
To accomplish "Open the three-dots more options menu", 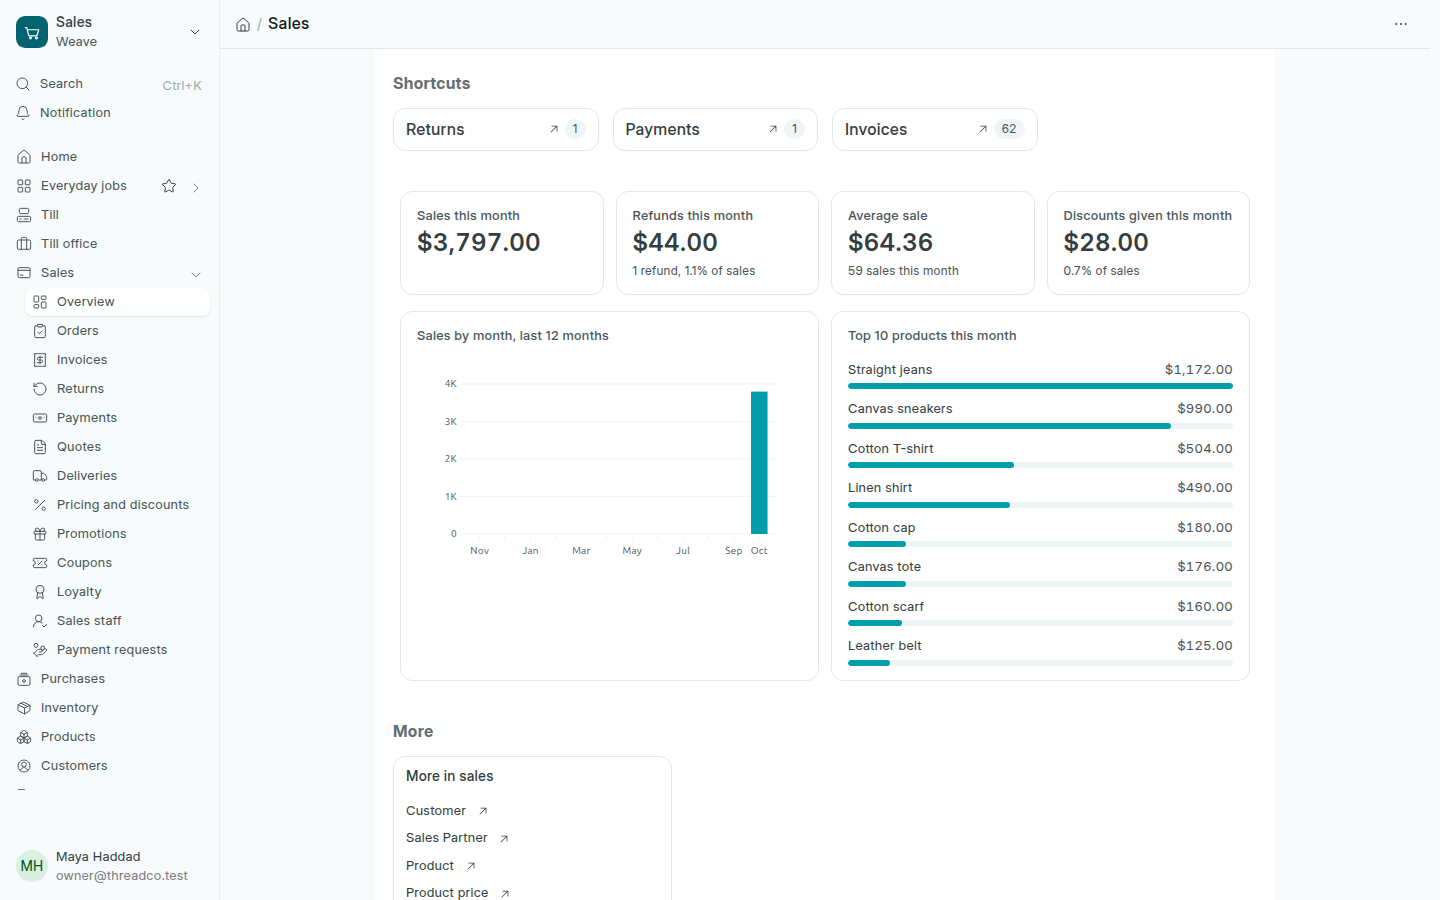I will click(1401, 24).
